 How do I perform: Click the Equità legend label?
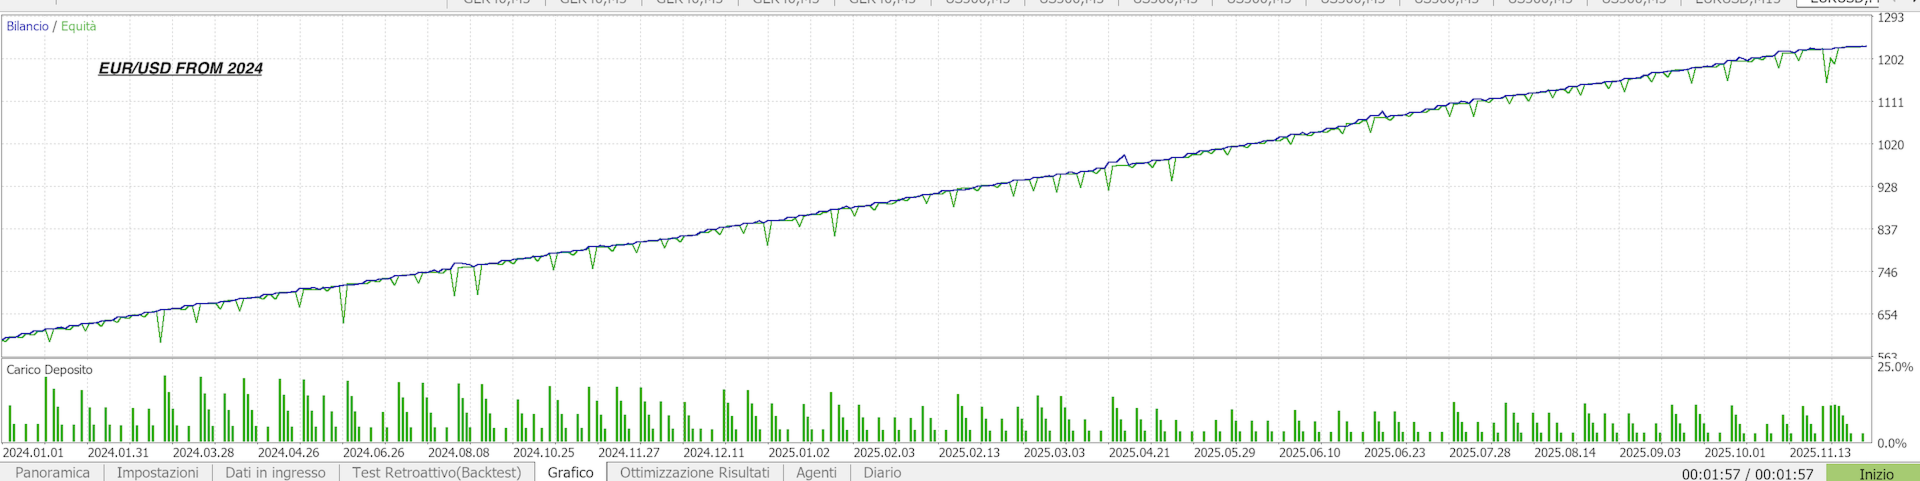(x=79, y=26)
